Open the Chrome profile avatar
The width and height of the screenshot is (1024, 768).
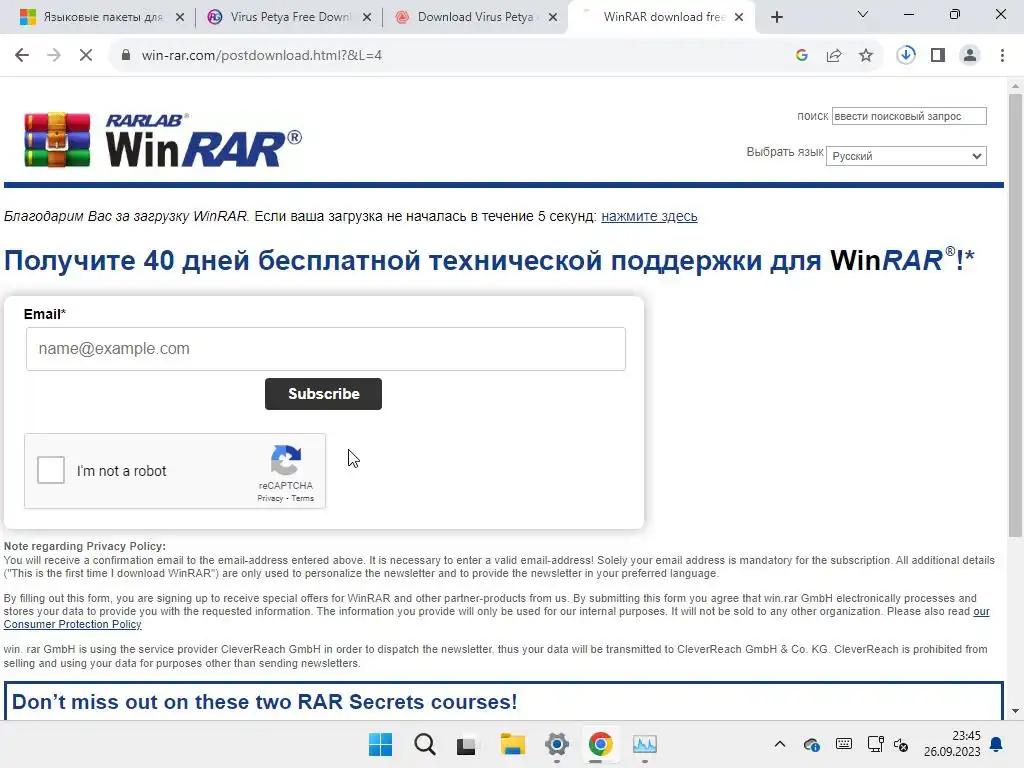point(970,56)
